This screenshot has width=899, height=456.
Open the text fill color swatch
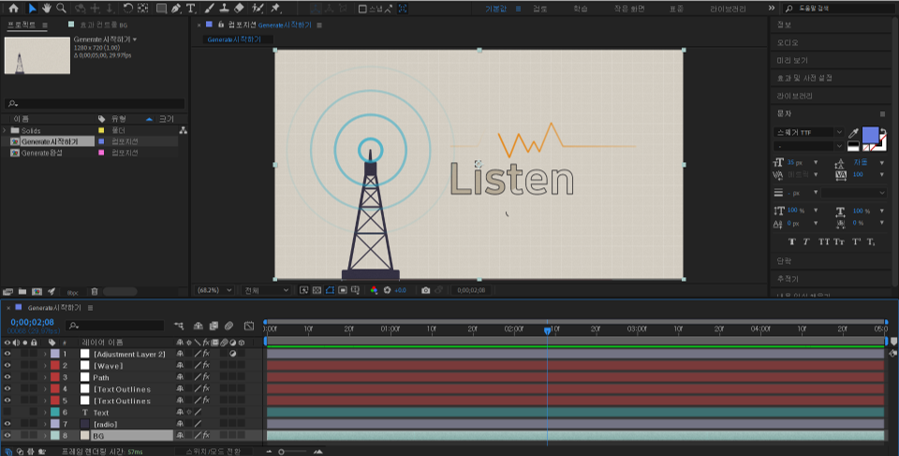coord(870,135)
